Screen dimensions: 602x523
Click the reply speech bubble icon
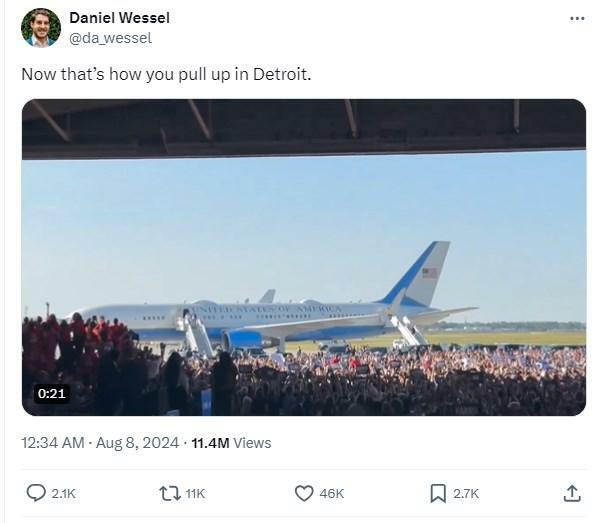(x=36, y=493)
